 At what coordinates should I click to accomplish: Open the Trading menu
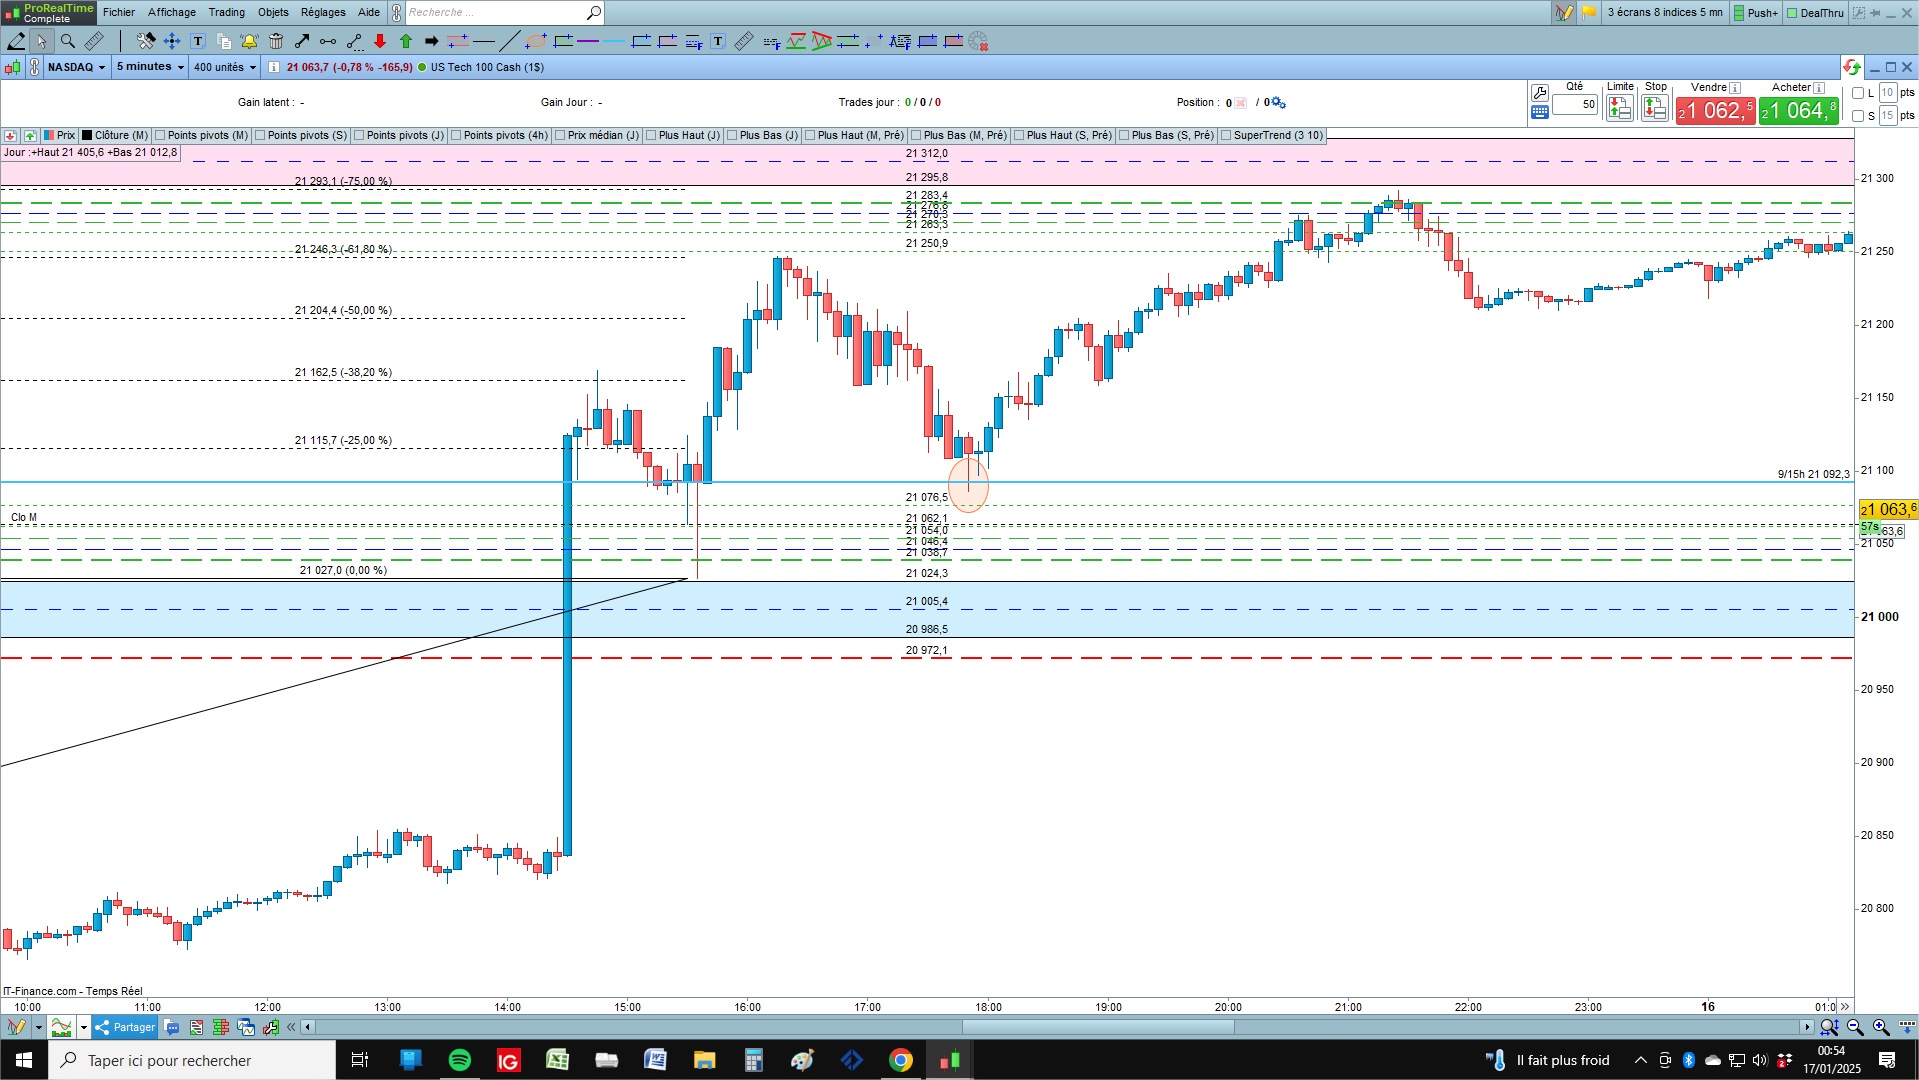(x=227, y=13)
